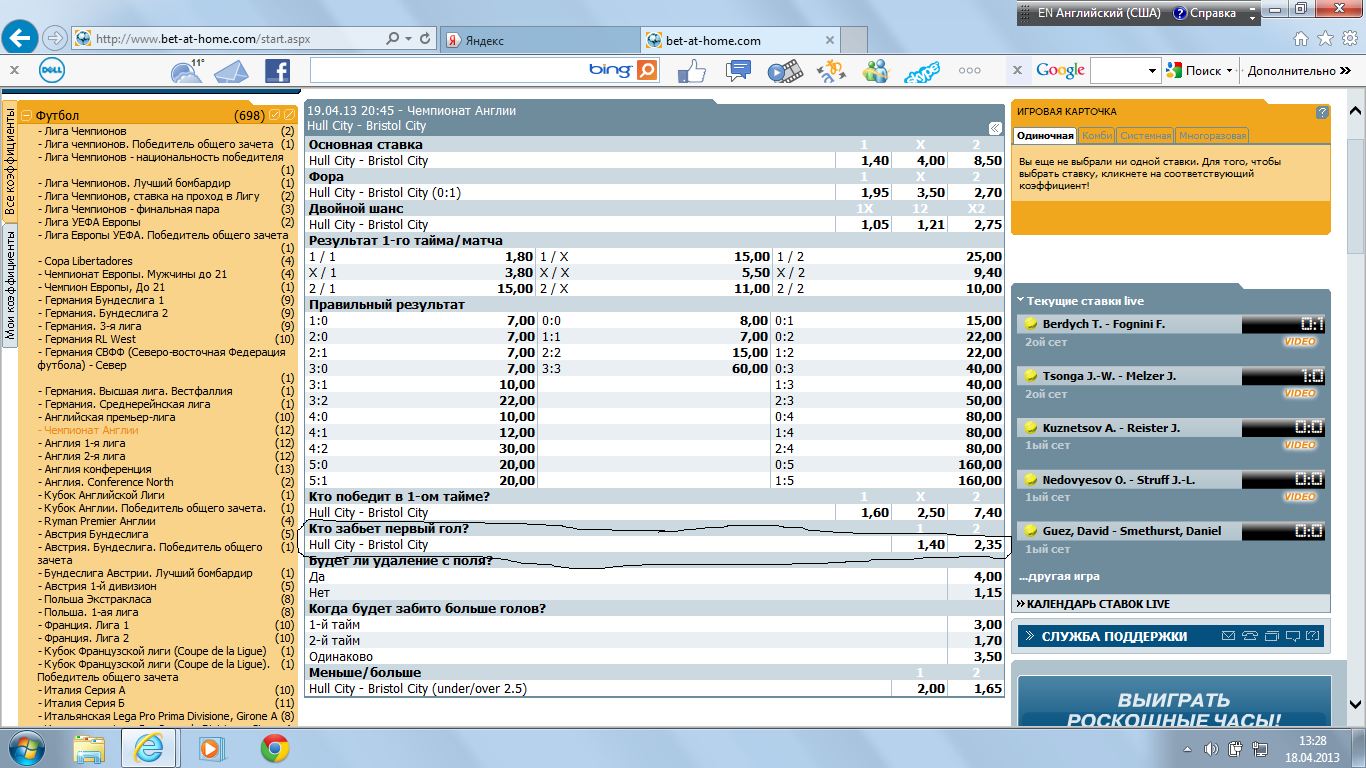Image resolution: width=1366 pixels, height=768 pixels.
Task: Open the mail envelope toolbar icon
Action: [x=230, y=71]
